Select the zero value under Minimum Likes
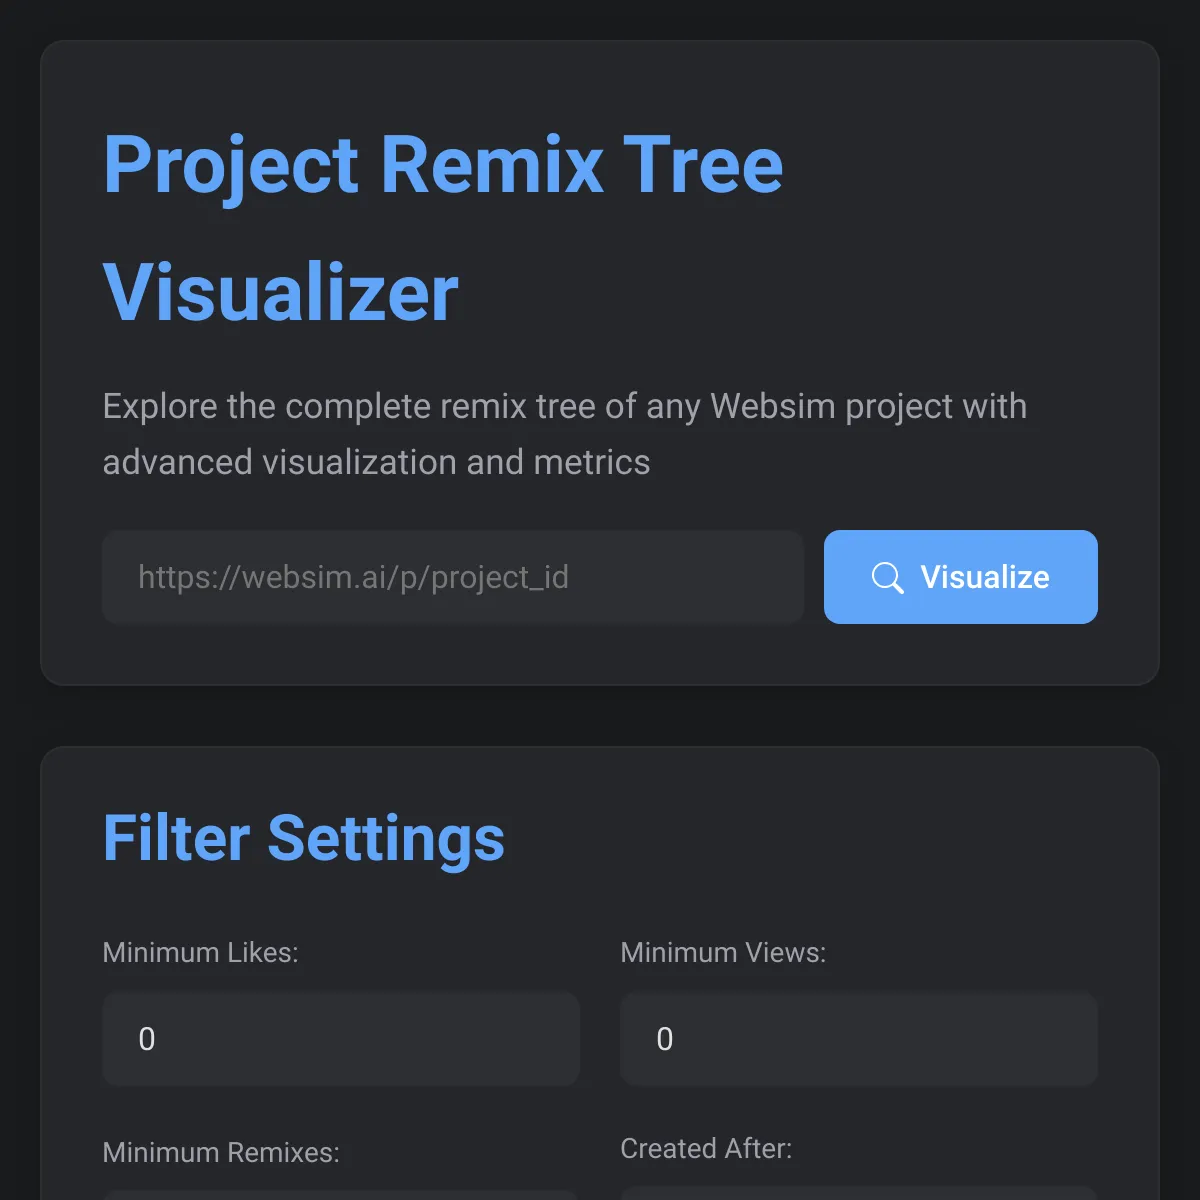Image resolution: width=1200 pixels, height=1200 pixels. 147,1038
